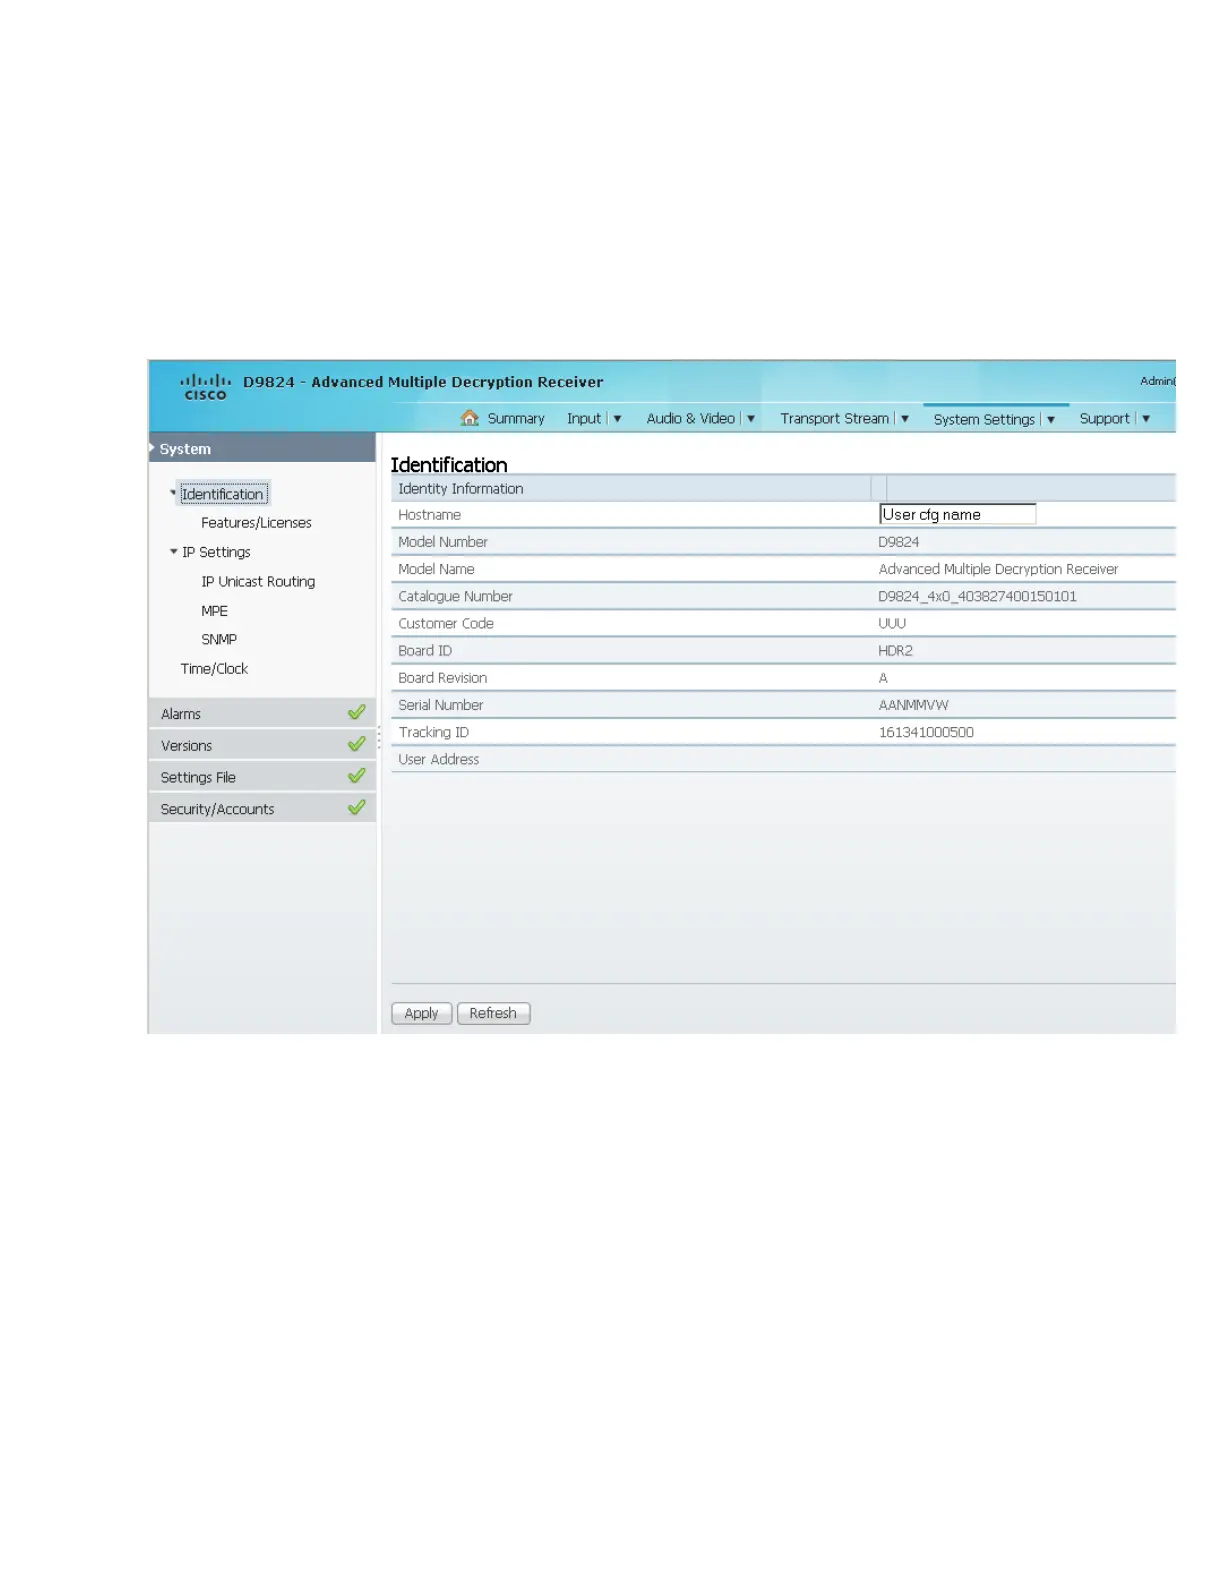Click the Identity Information header
This screenshot has height=1584, width=1225.
click(461, 488)
